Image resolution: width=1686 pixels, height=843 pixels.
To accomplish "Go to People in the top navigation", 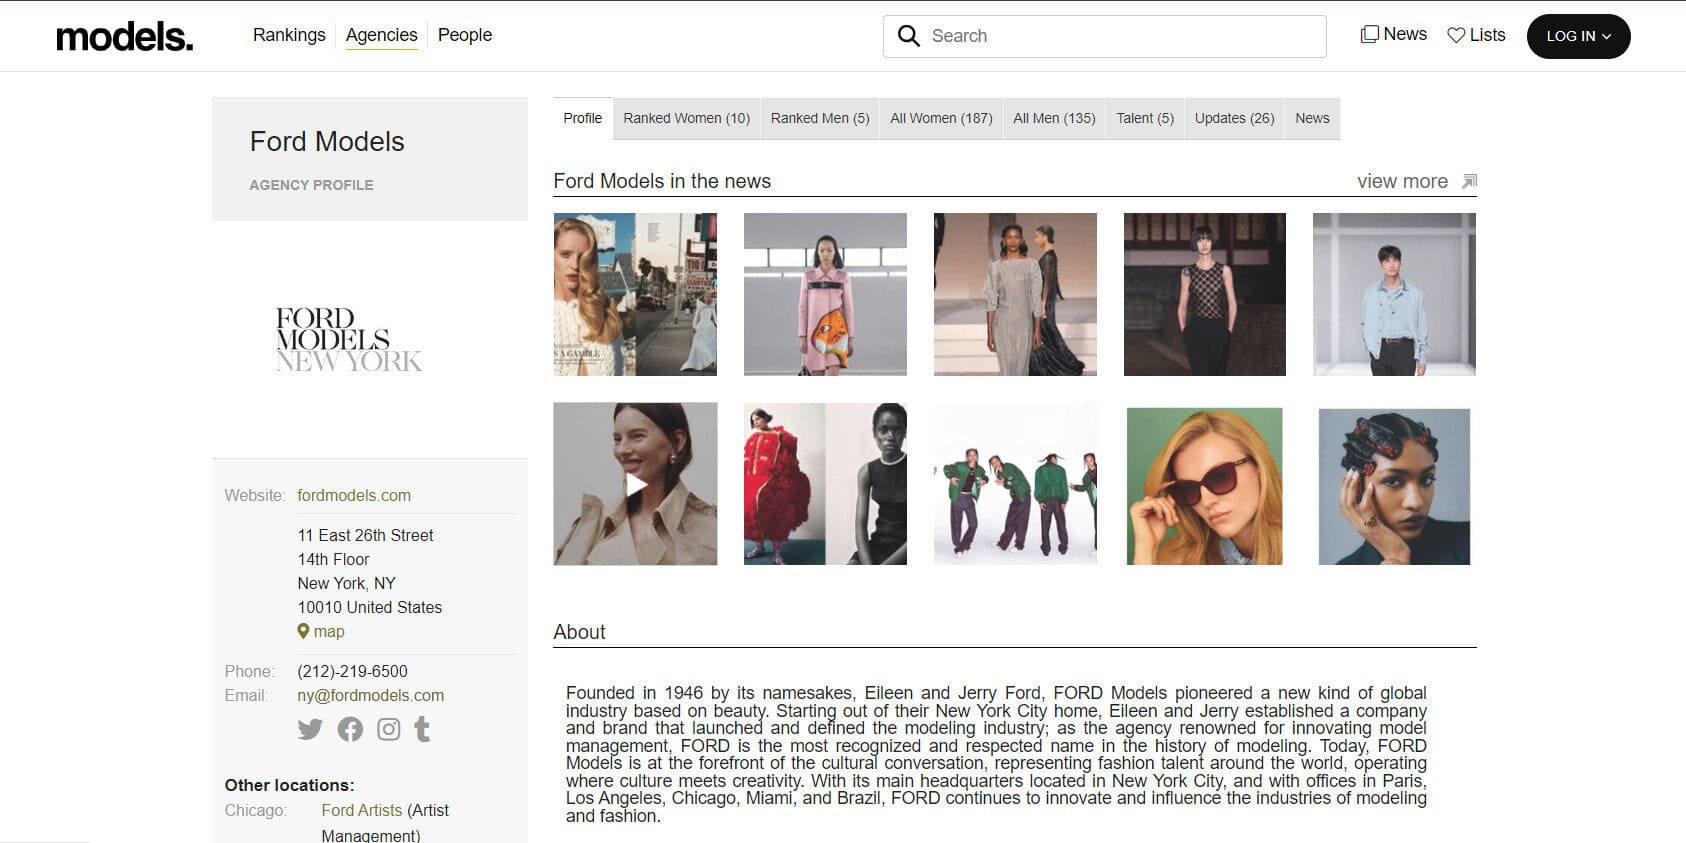I will point(465,35).
